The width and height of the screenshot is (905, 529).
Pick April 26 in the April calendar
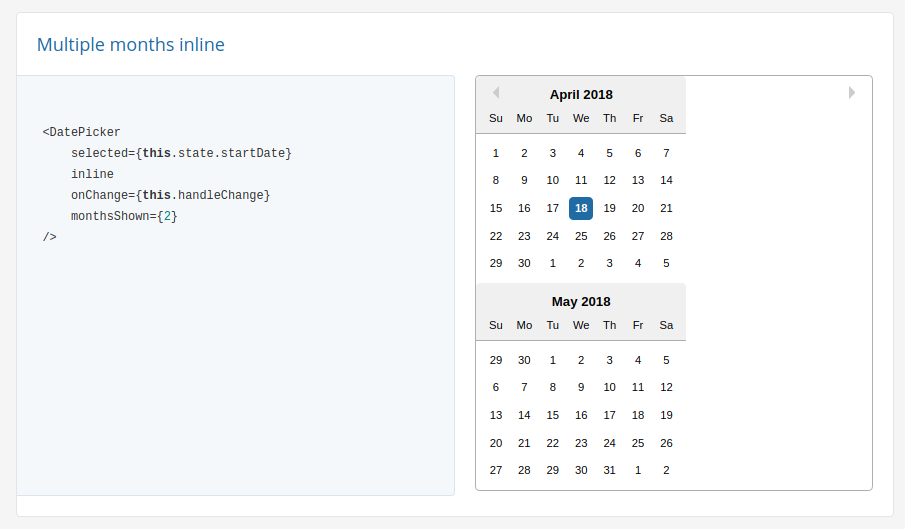(x=609, y=236)
